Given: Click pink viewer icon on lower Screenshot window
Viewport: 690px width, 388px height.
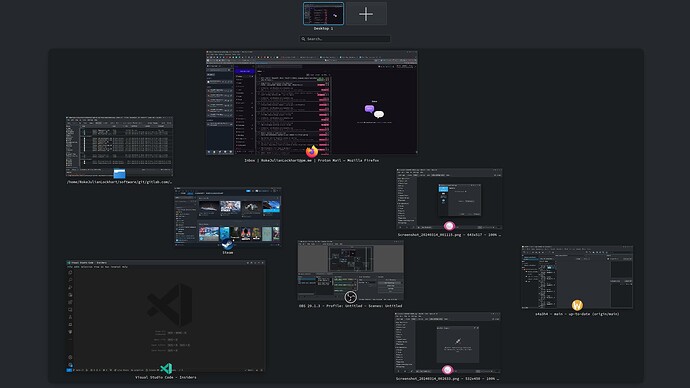Looking at the screenshot, I should pos(447,370).
